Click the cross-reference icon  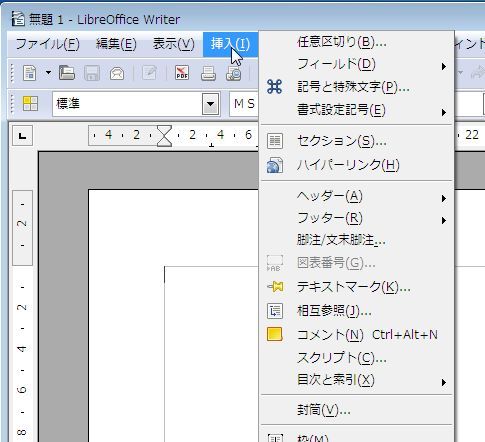(x=275, y=311)
